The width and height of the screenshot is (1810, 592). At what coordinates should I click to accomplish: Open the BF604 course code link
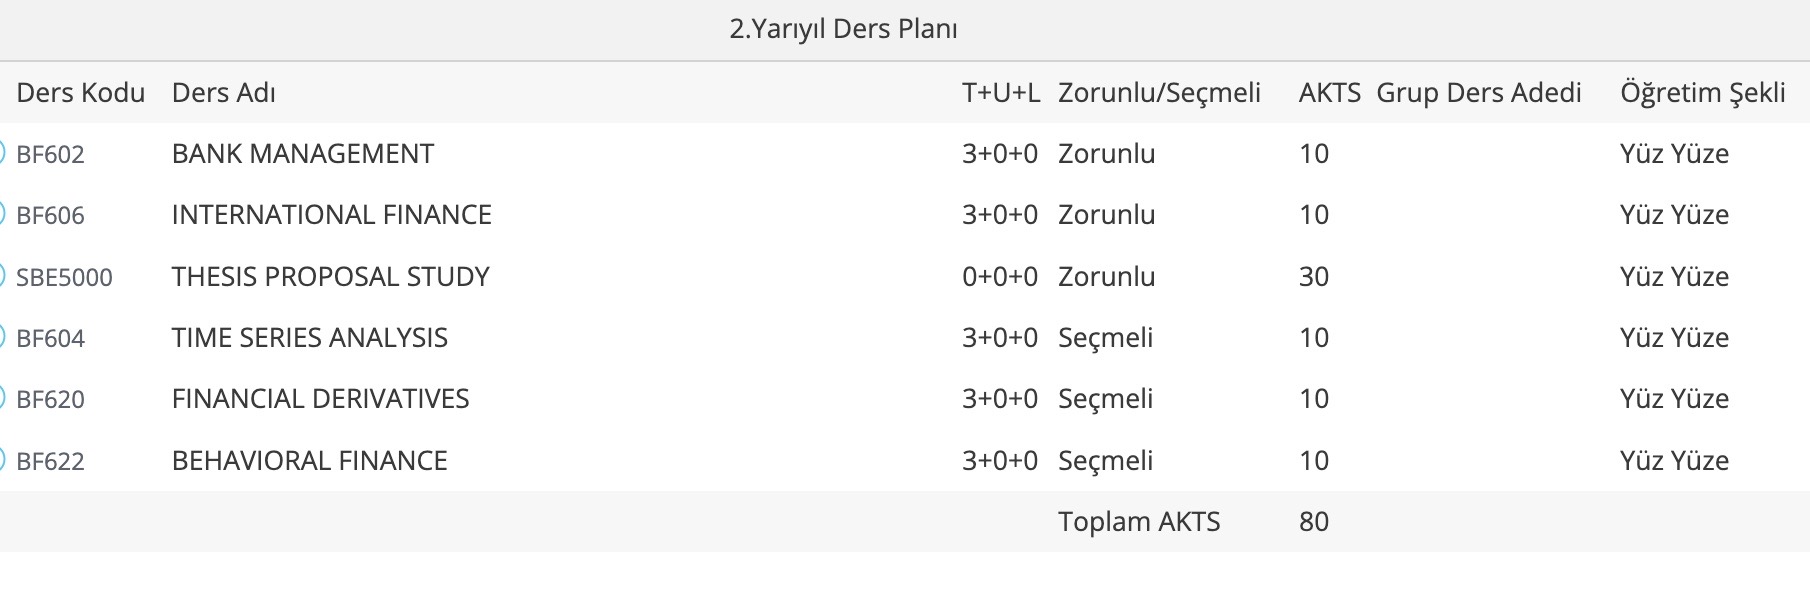tap(51, 339)
